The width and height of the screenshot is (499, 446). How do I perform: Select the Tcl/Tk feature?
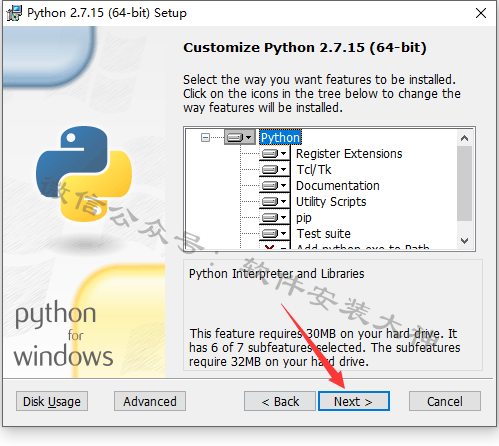point(314,170)
